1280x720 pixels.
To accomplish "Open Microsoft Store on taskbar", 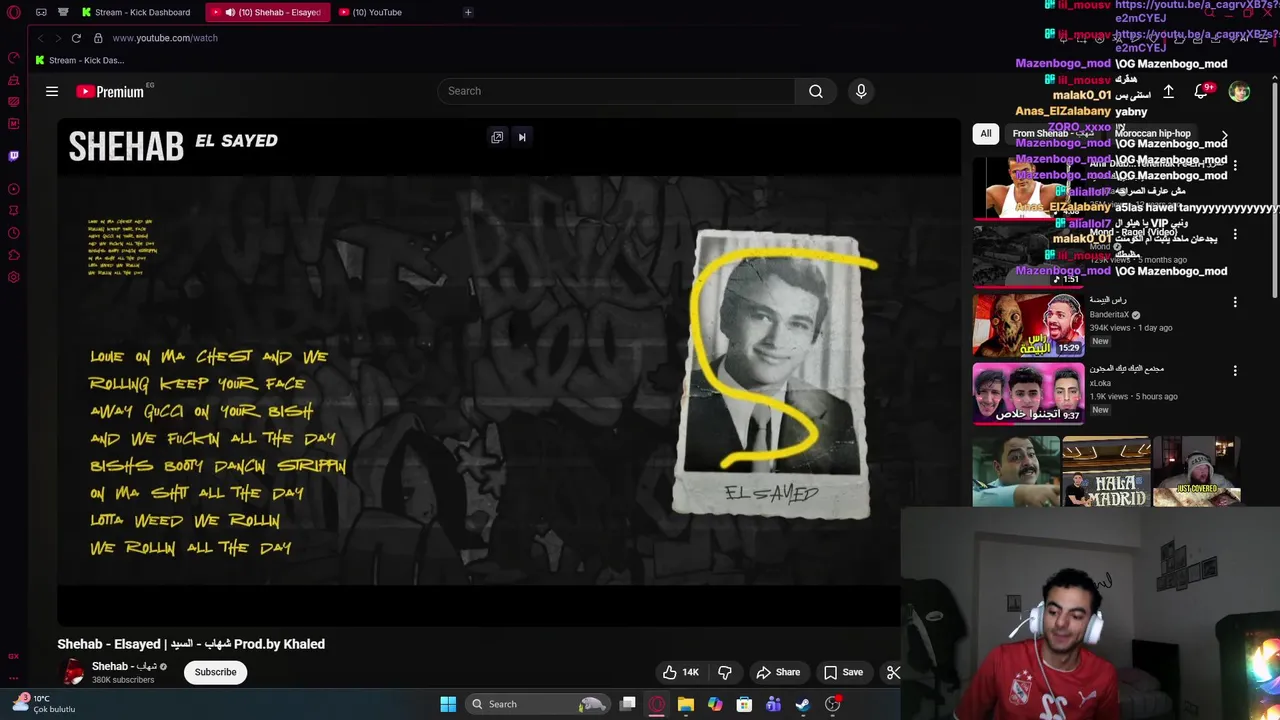I will 744,704.
